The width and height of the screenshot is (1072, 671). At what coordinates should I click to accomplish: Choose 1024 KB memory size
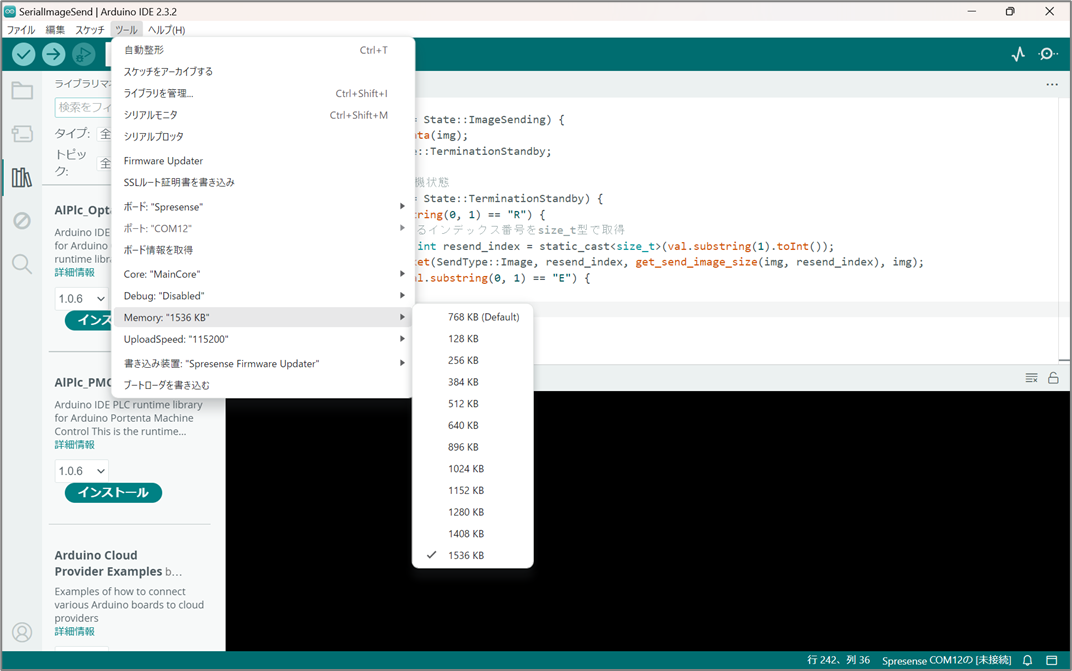coord(466,469)
